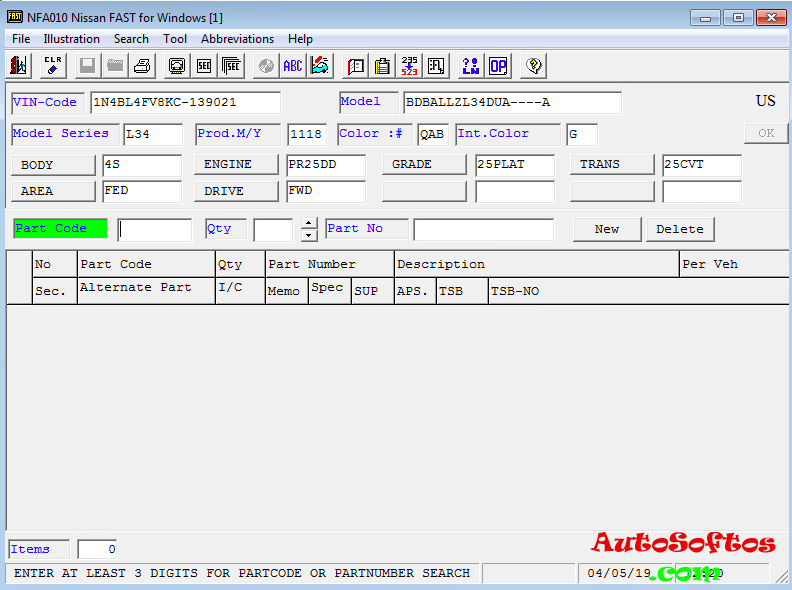Open the Help menu
This screenshot has height=590, width=792.
coord(301,39)
